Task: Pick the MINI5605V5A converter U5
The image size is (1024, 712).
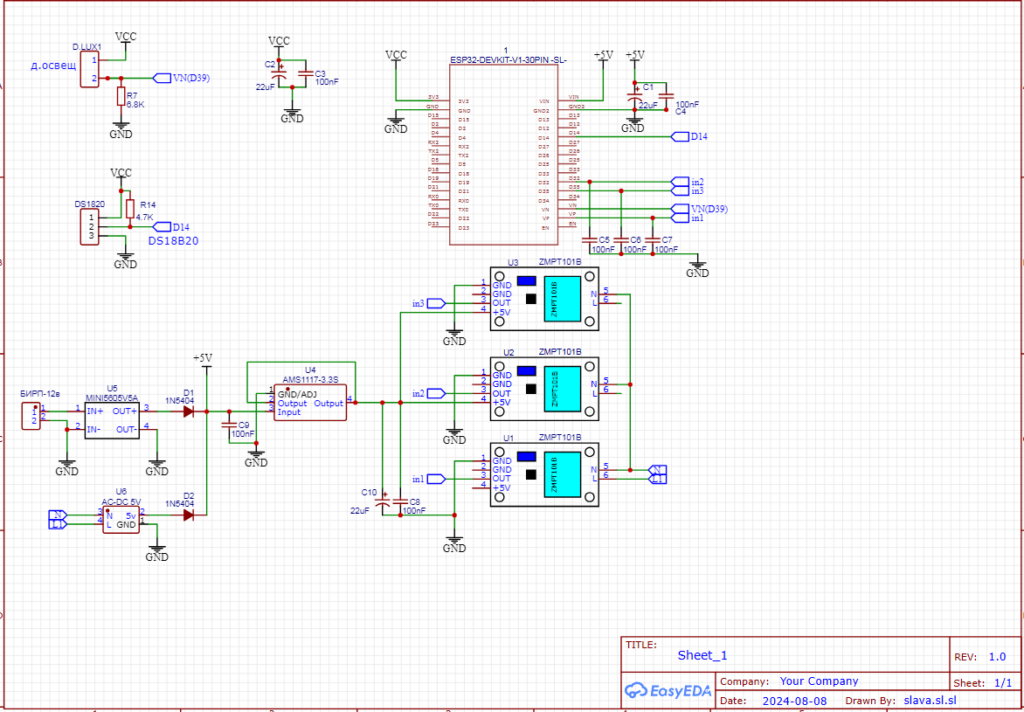Action: [110, 419]
